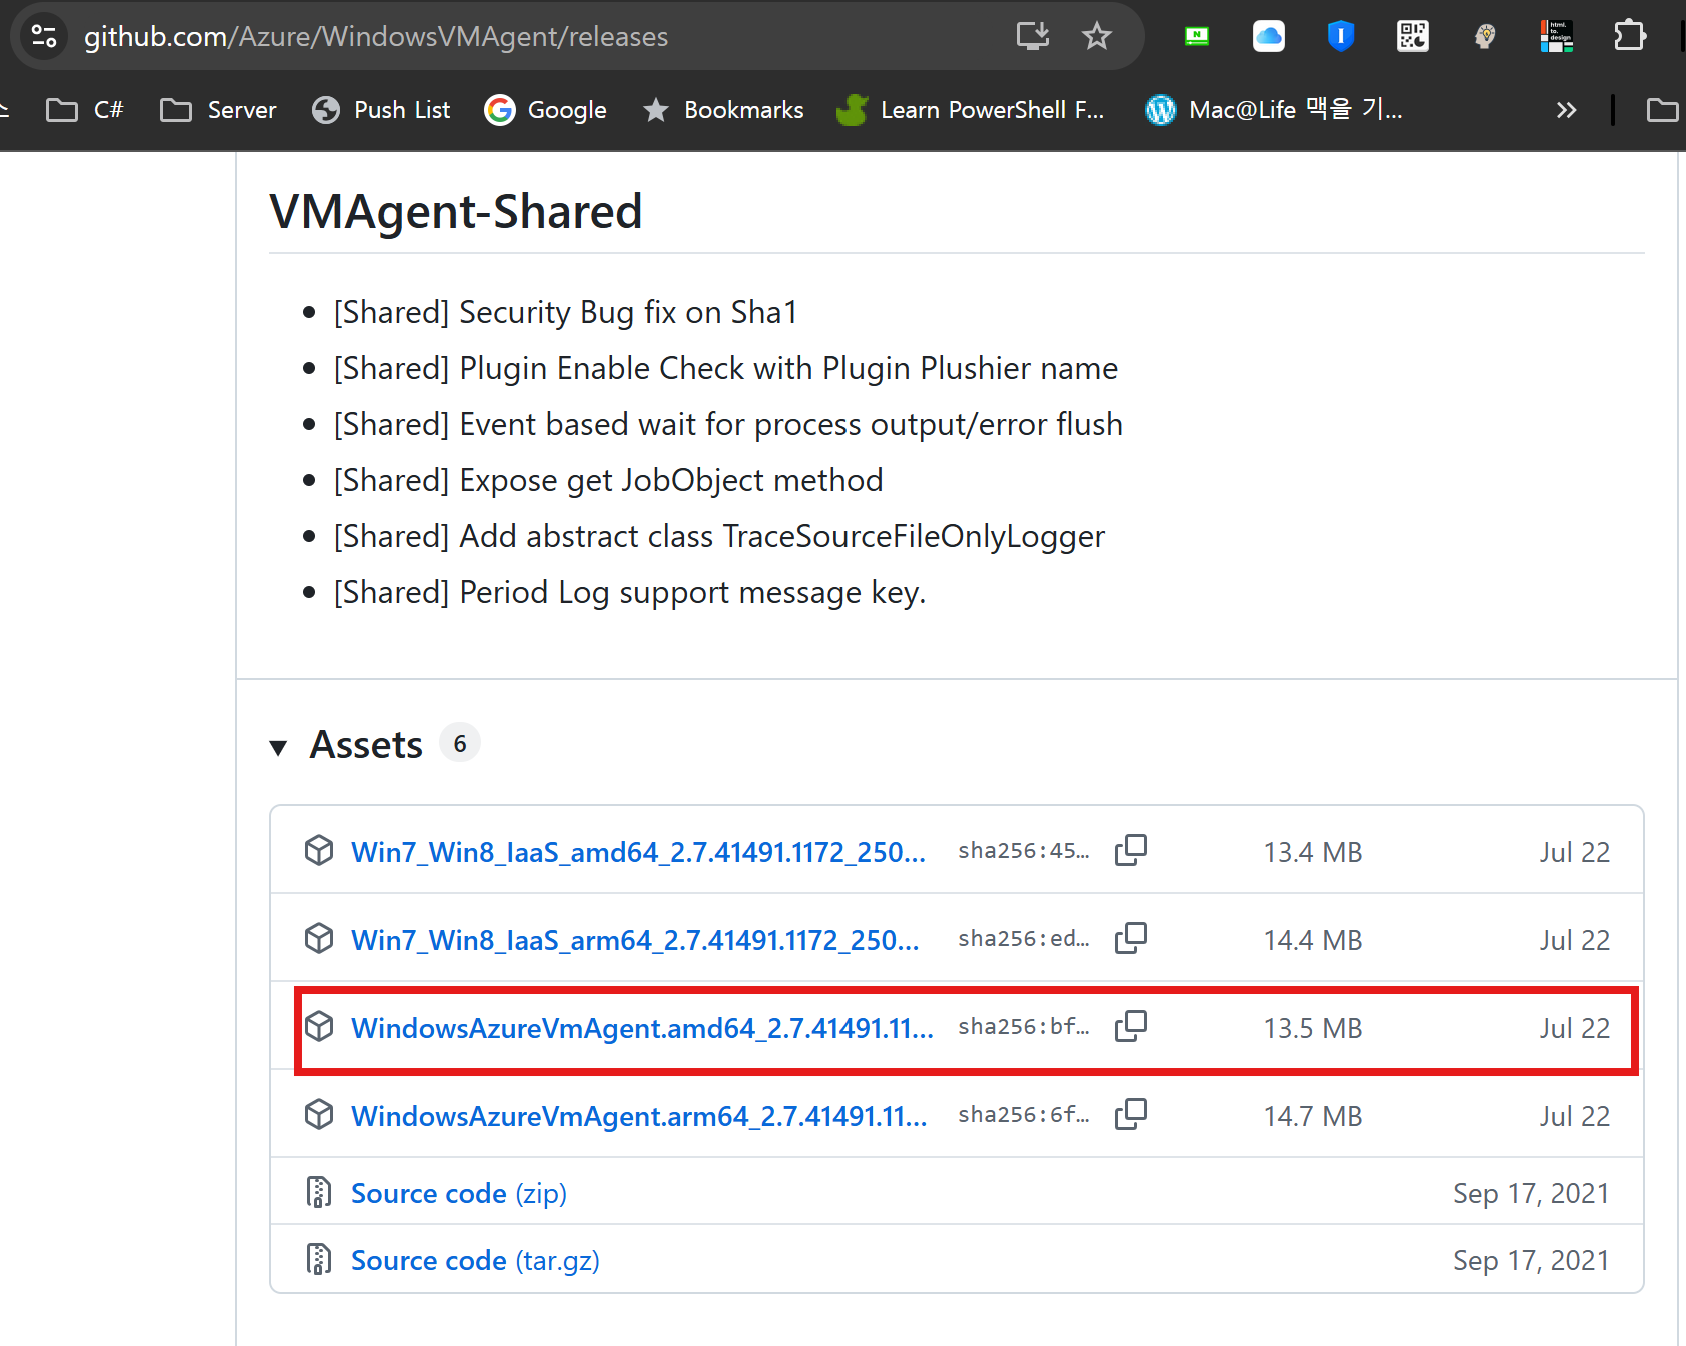
Task: Click the sha256:6f... hash text
Action: pyautogui.click(x=1024, y=1115)
